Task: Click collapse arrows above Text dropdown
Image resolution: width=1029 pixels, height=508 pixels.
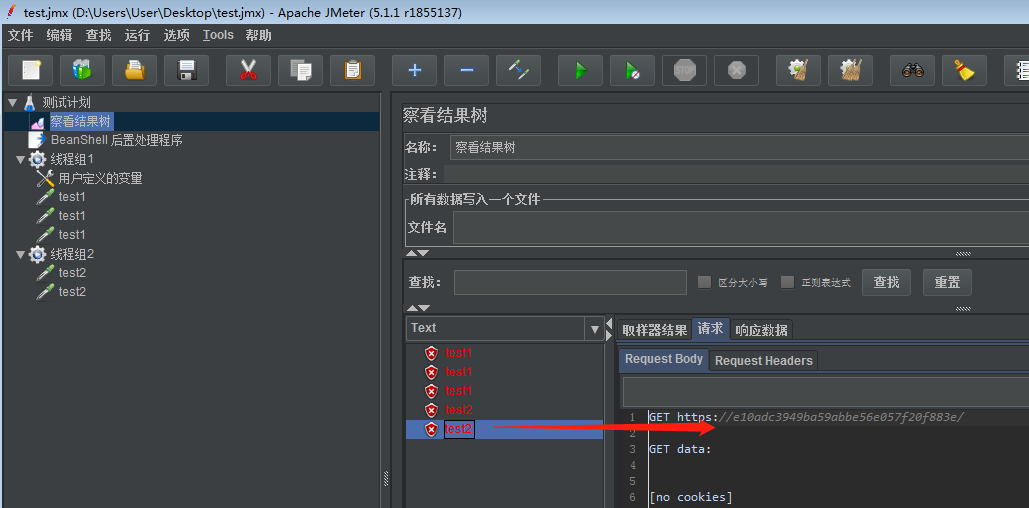Action: point(417,308)
